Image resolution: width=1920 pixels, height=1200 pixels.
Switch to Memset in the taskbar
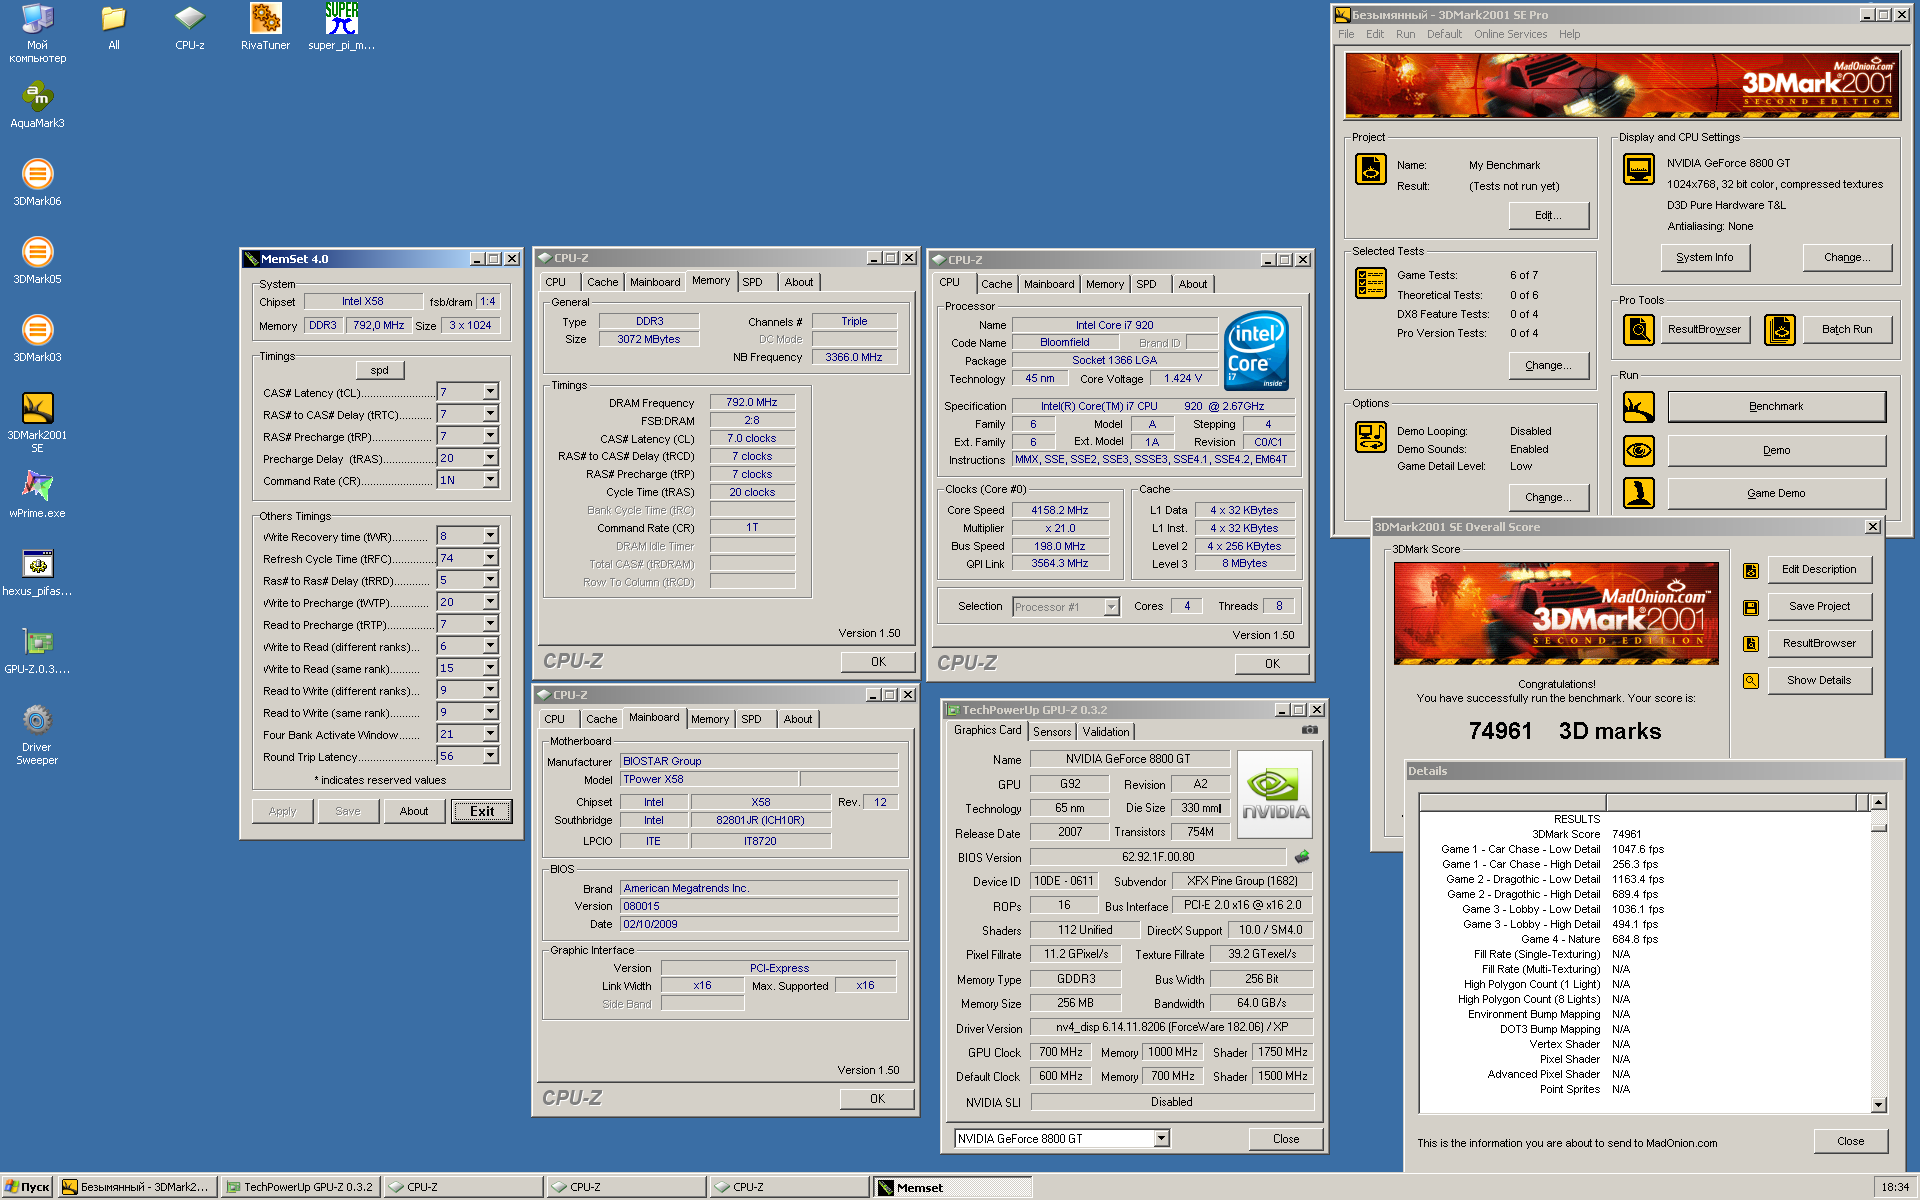[951, 1187]
